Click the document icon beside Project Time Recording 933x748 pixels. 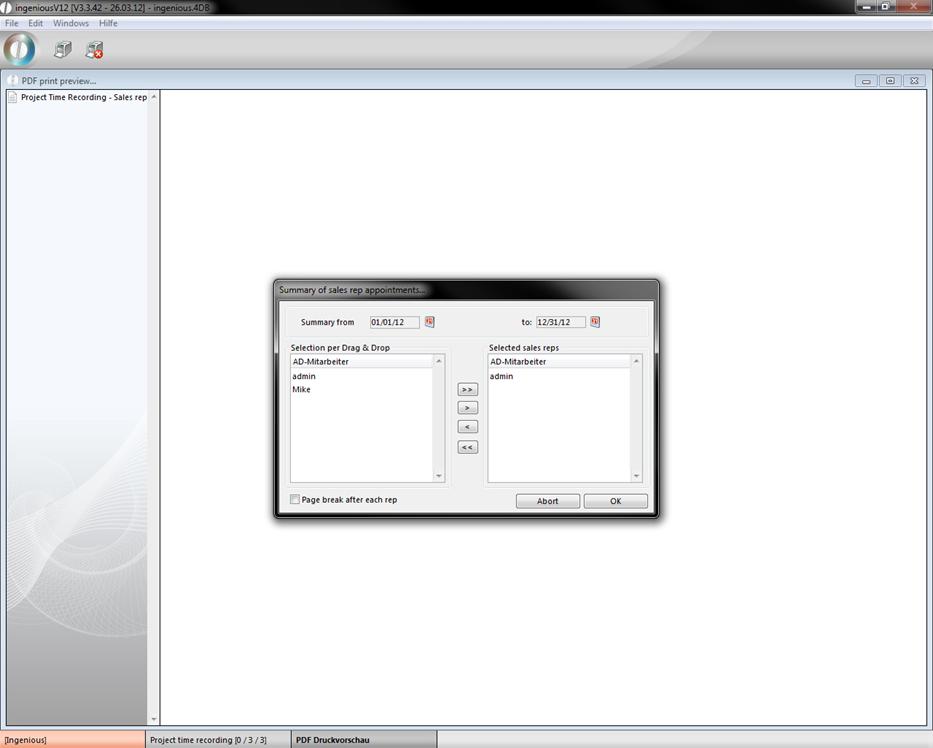(x=12, y=97)
